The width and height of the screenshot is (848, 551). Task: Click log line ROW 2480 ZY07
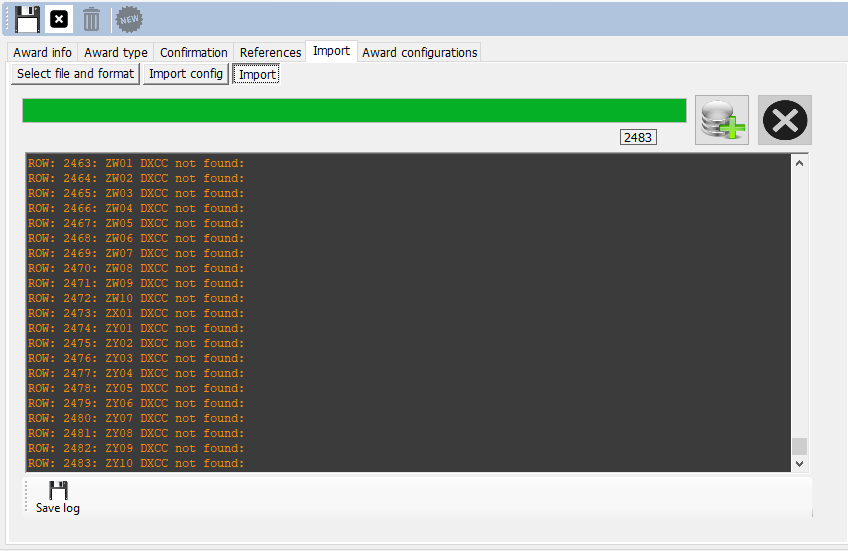tap(136, 419)
